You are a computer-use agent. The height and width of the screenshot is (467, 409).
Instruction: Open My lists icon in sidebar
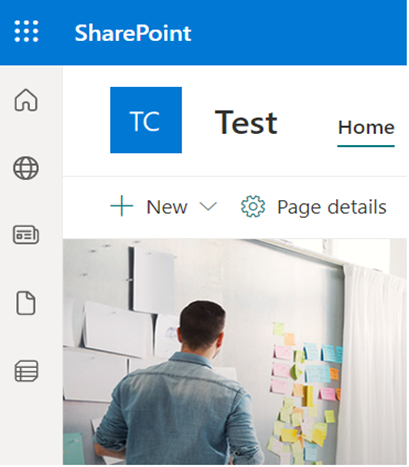pos(26,371)
